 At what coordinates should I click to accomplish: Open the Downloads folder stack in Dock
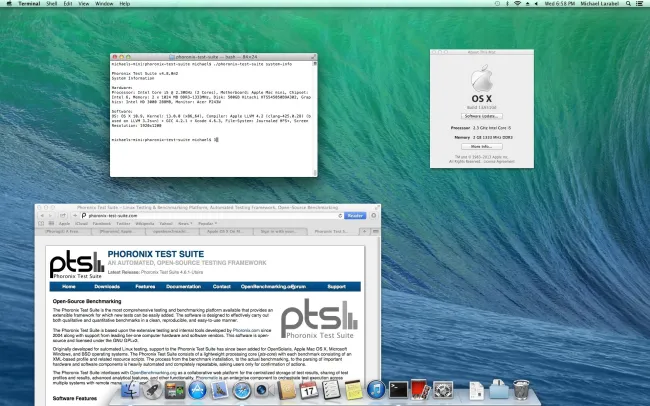(499, 390)
